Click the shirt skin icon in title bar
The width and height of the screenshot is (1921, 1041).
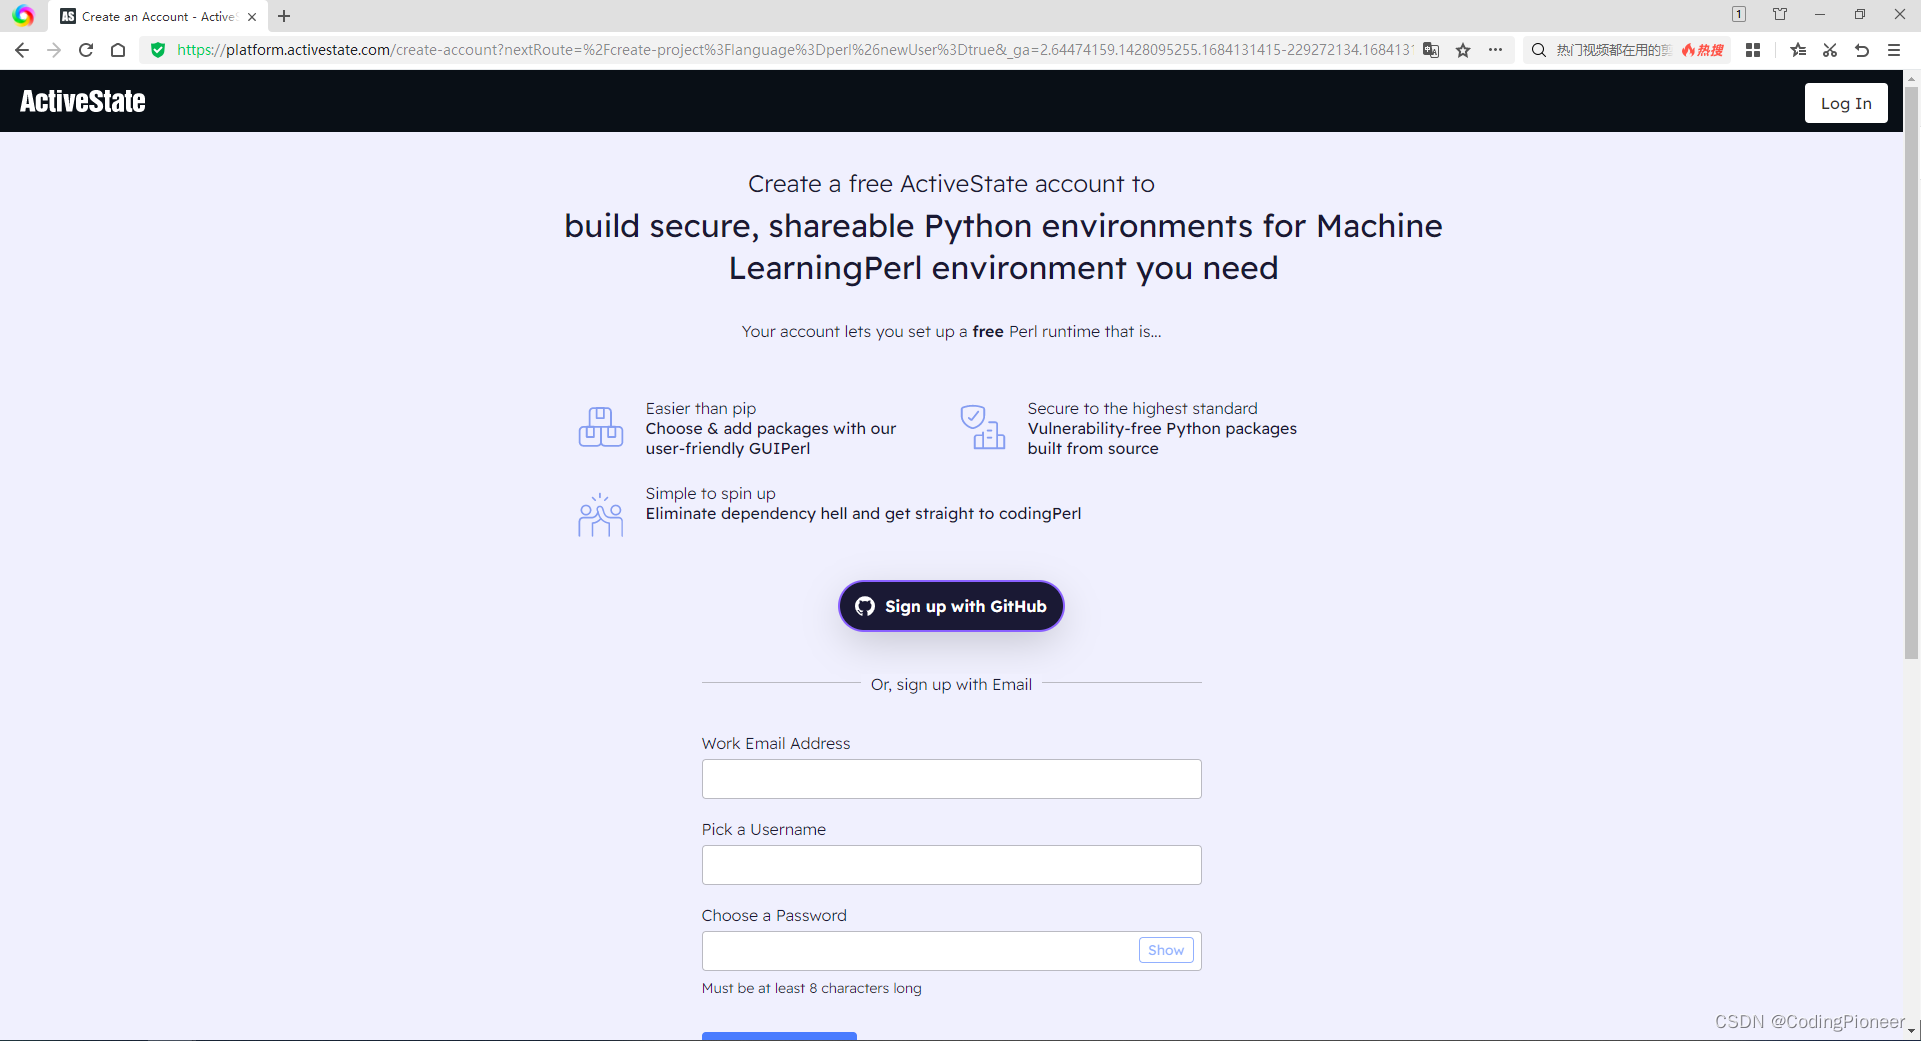(x=1780, y=14)
